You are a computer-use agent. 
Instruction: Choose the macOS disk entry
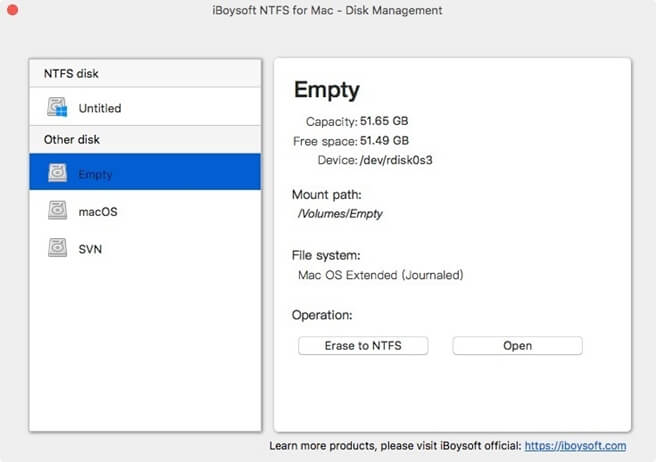click(145, 210)
